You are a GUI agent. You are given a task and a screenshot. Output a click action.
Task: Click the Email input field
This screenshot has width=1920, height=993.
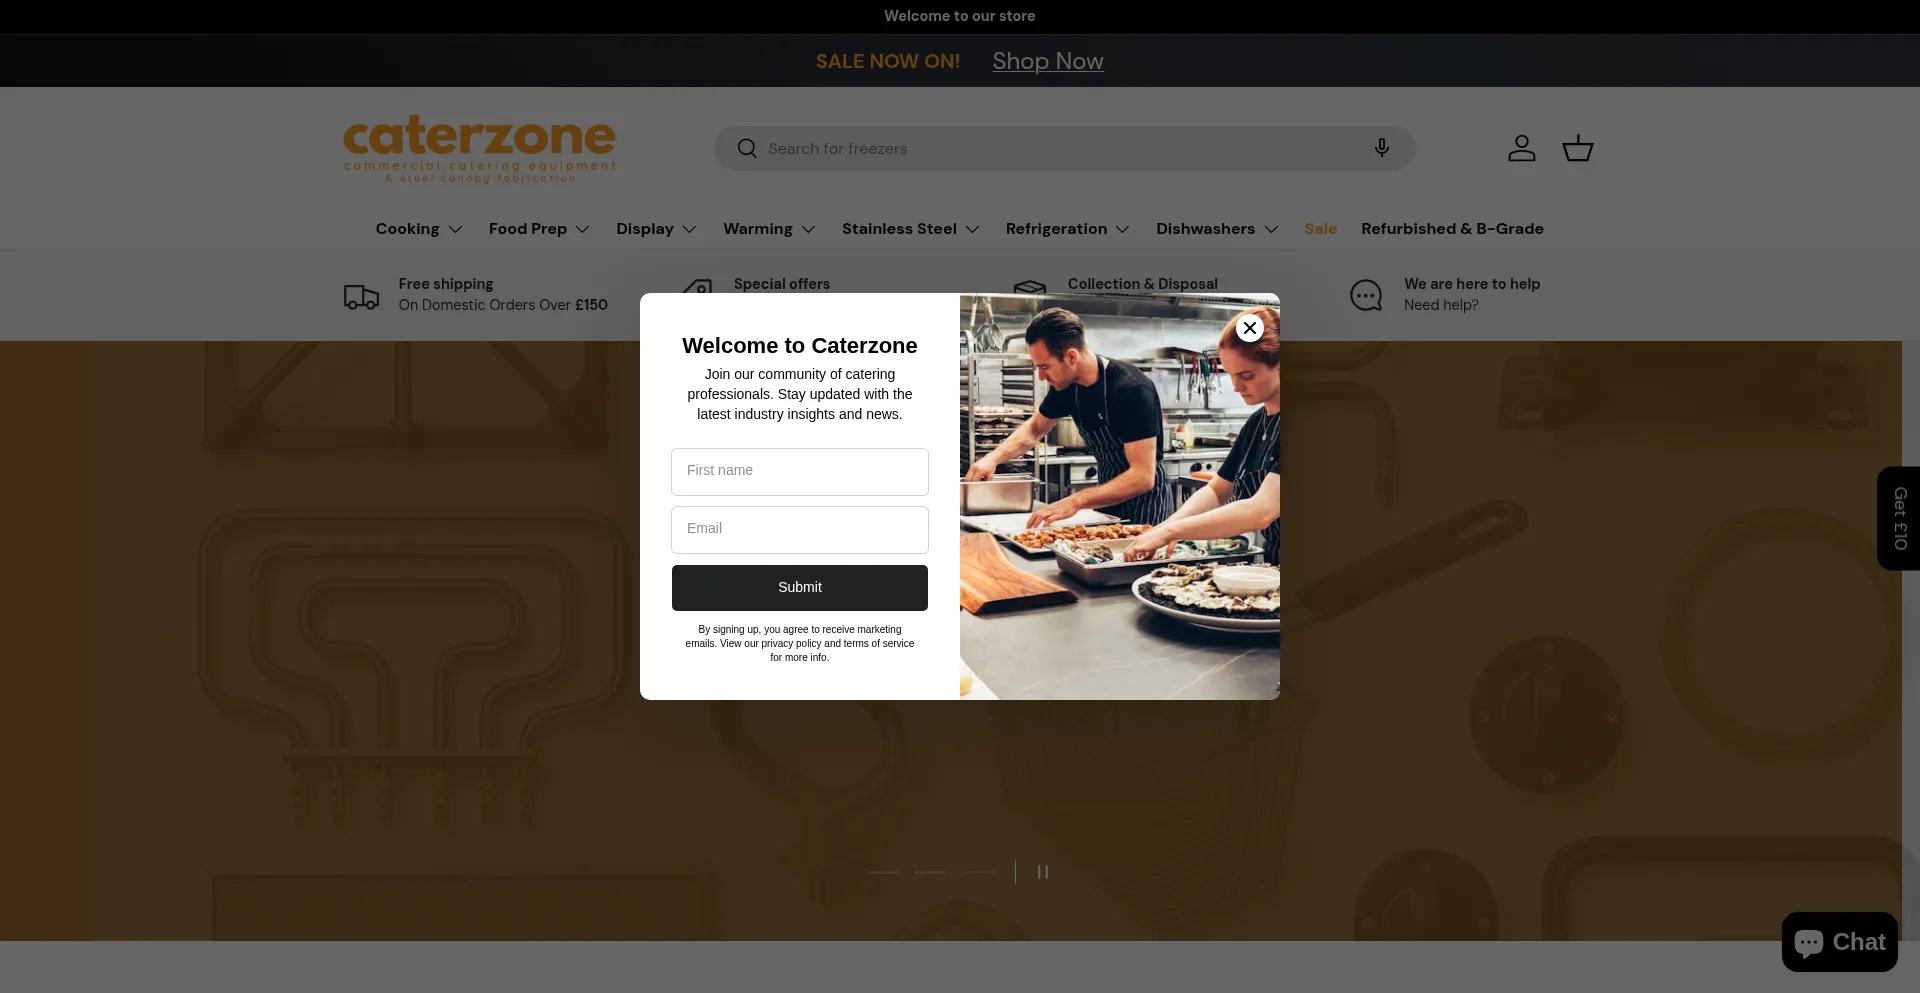coord(799,529)
